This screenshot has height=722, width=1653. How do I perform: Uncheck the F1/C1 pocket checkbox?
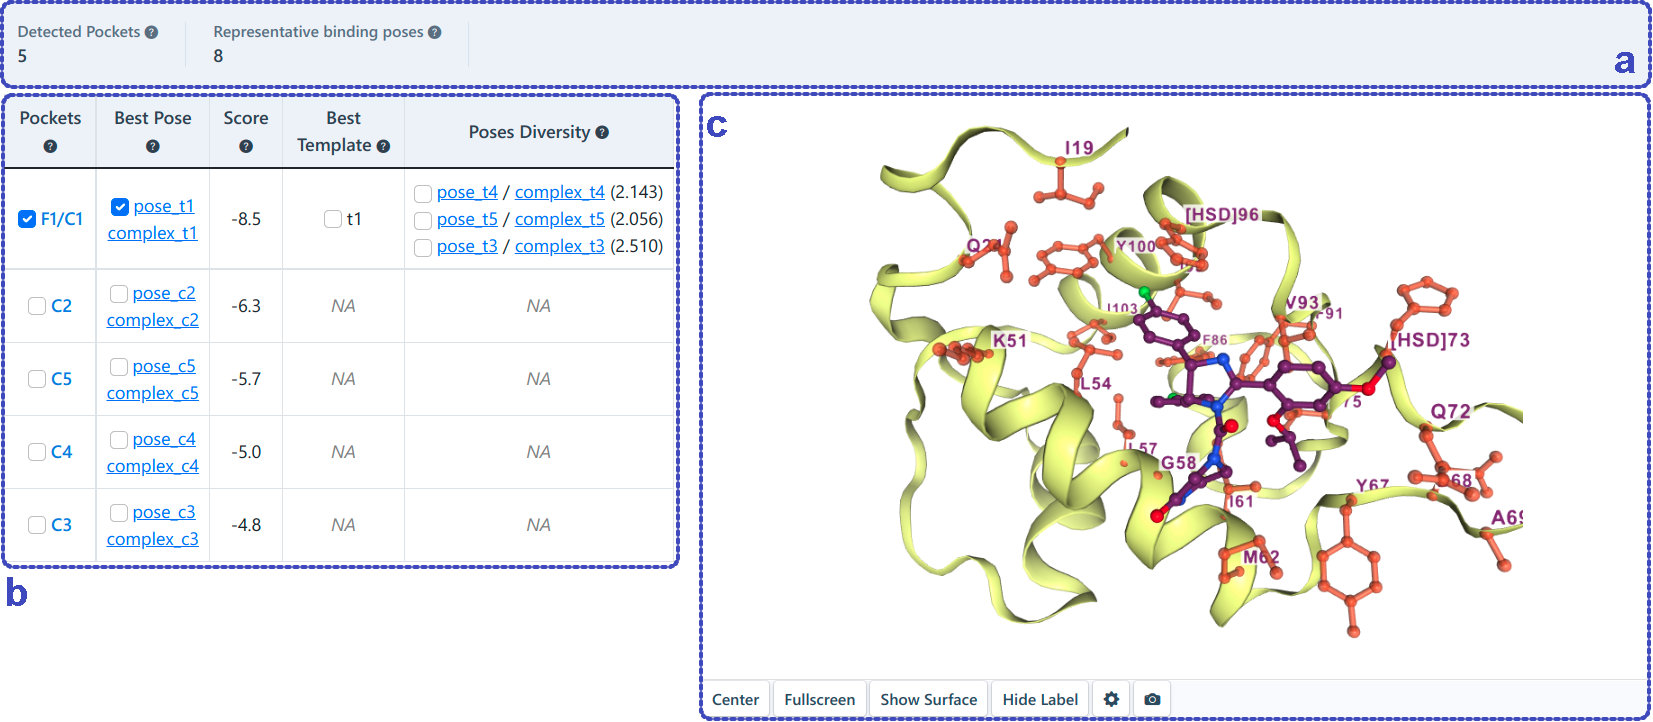(27, 219)
